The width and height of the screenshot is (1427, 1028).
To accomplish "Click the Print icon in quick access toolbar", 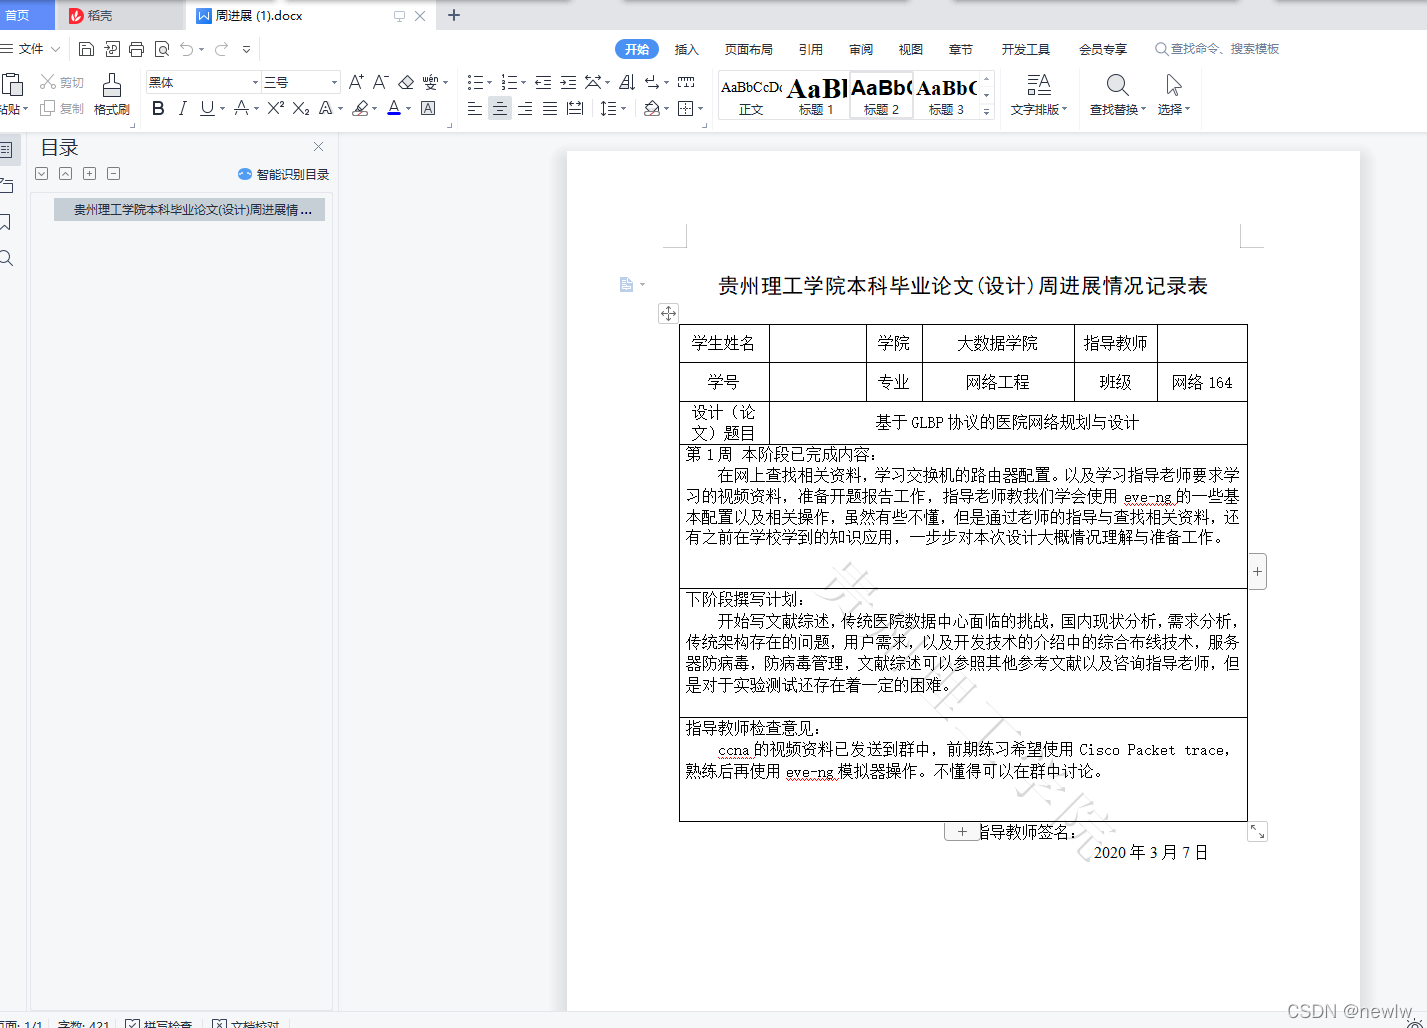I will [x=136, y=48].
